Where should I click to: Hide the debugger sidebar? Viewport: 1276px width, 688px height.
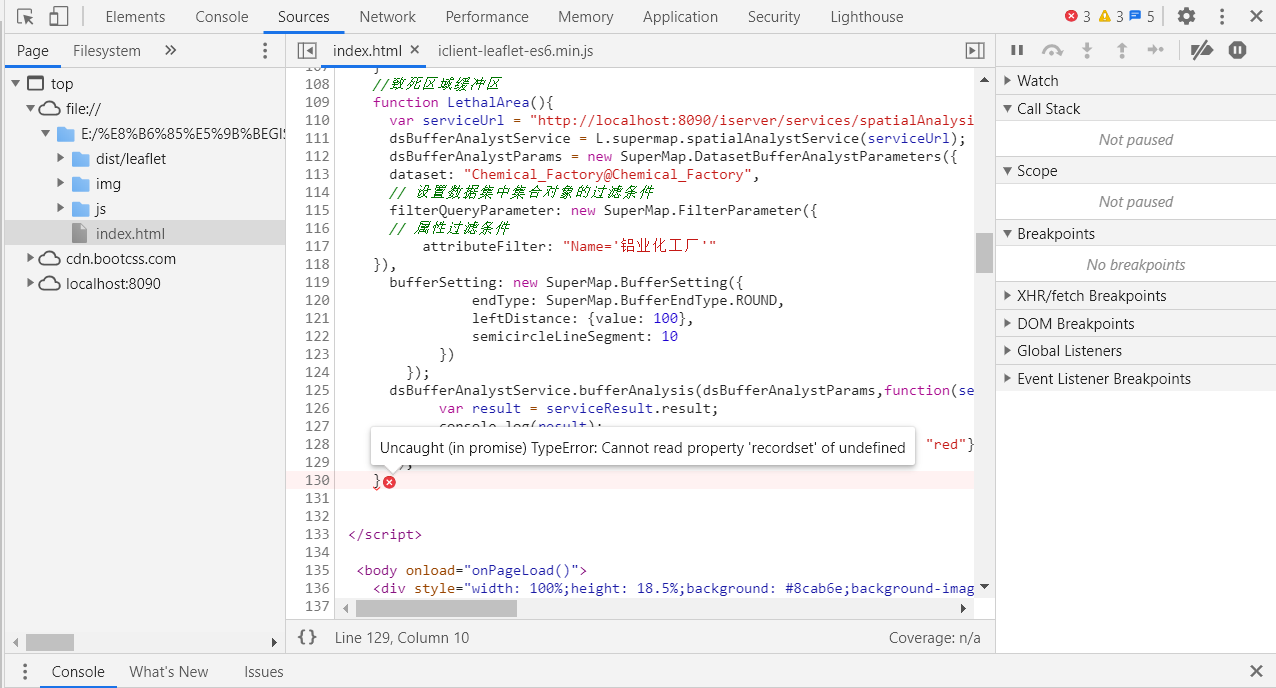click(x=975, y=50)
